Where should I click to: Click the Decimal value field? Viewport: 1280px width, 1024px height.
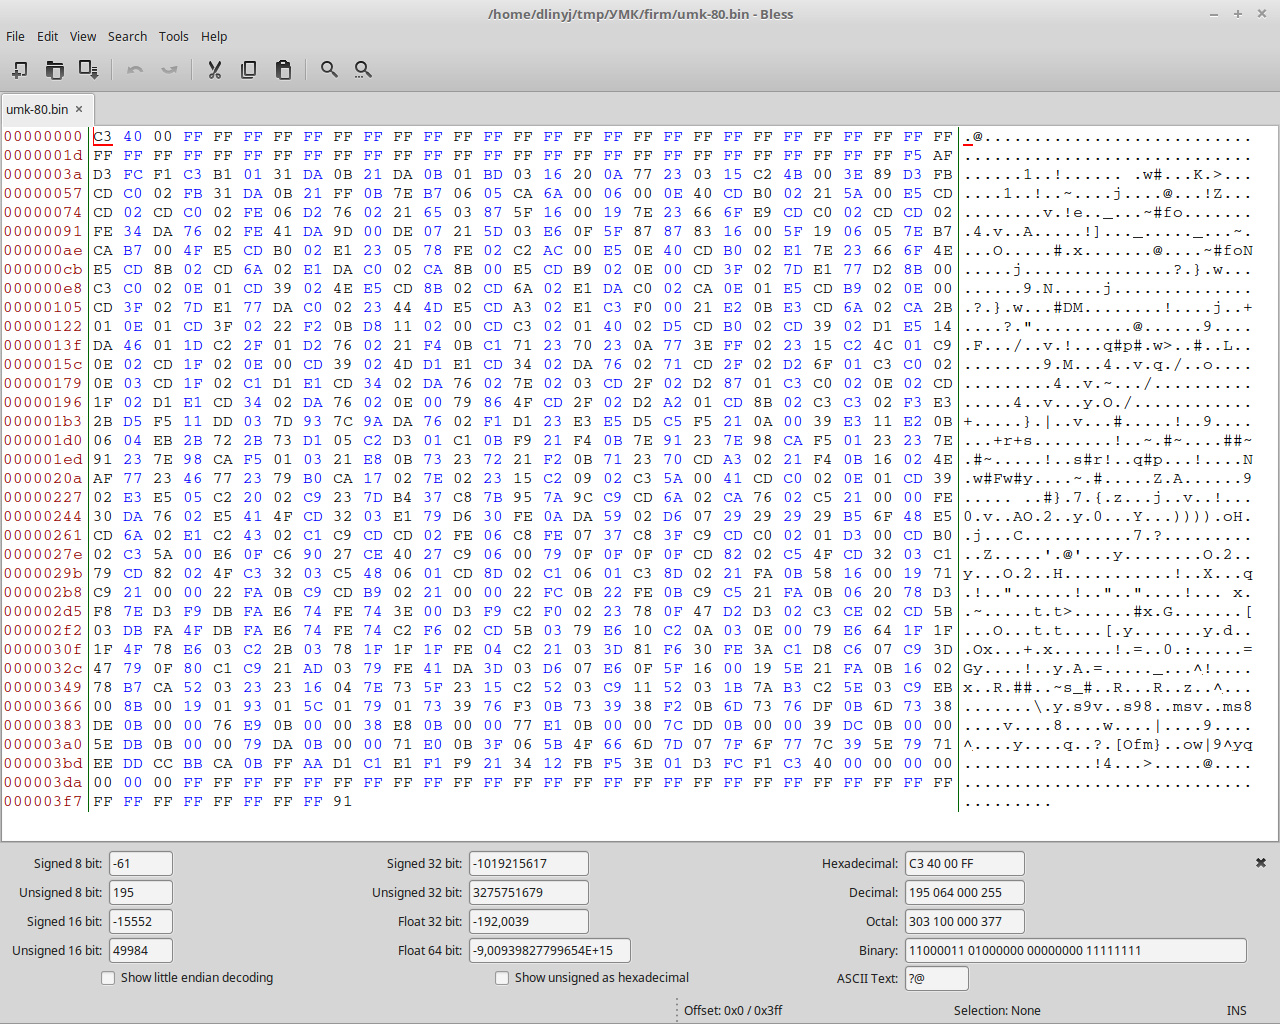[x=964, y=893]
